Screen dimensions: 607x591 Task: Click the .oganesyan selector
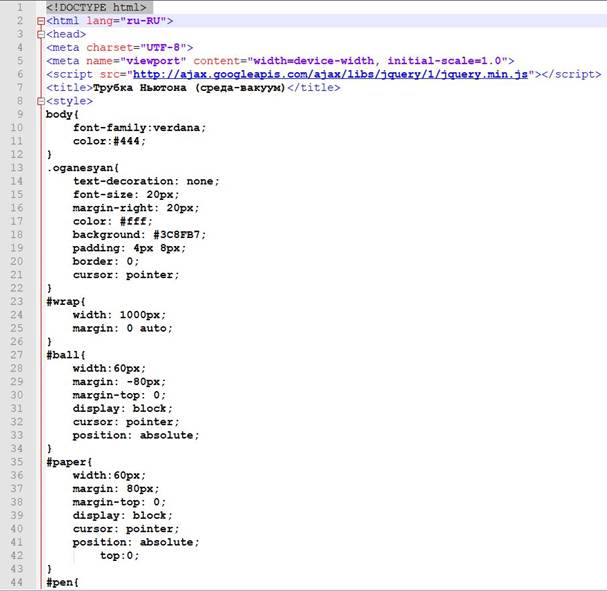click(83, 168)
